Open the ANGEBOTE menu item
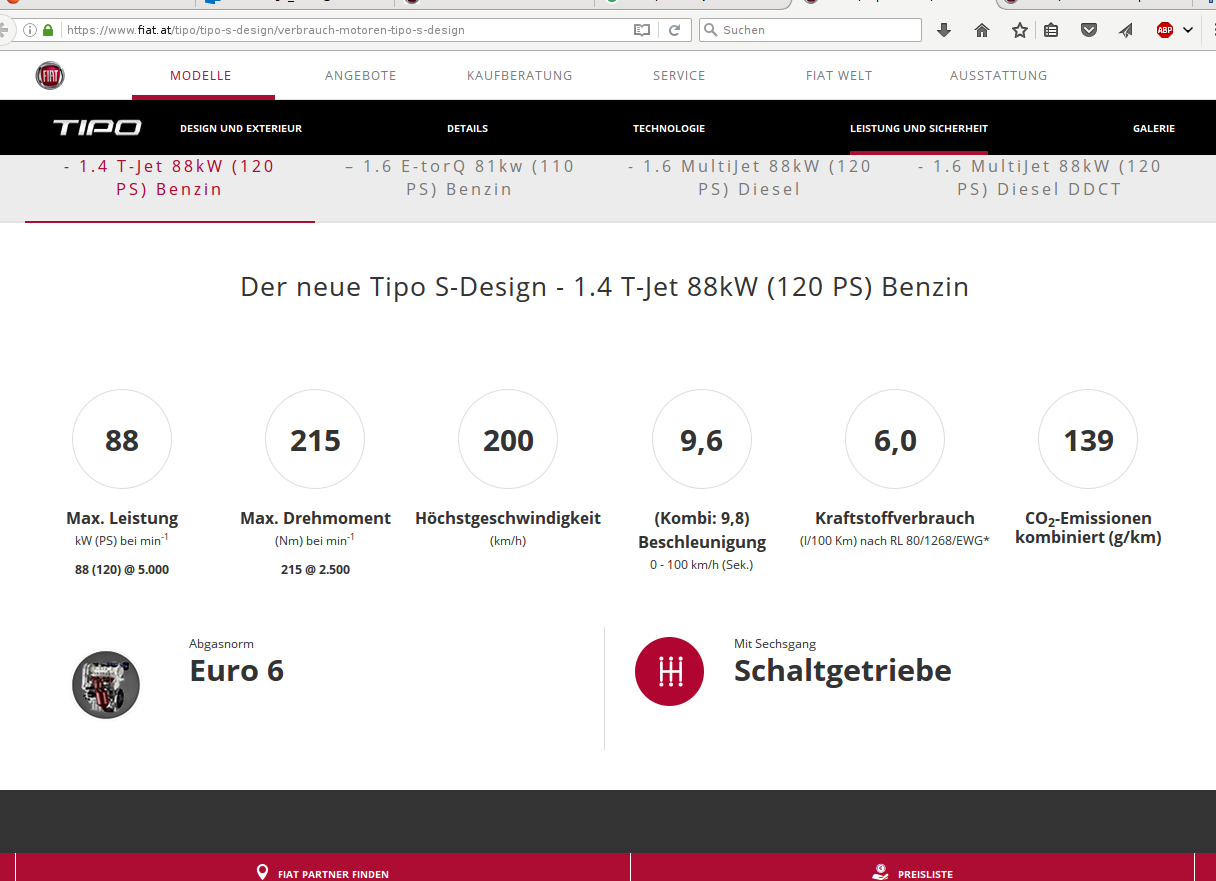This screenshot has width=1216, height=881. point(360,76)
